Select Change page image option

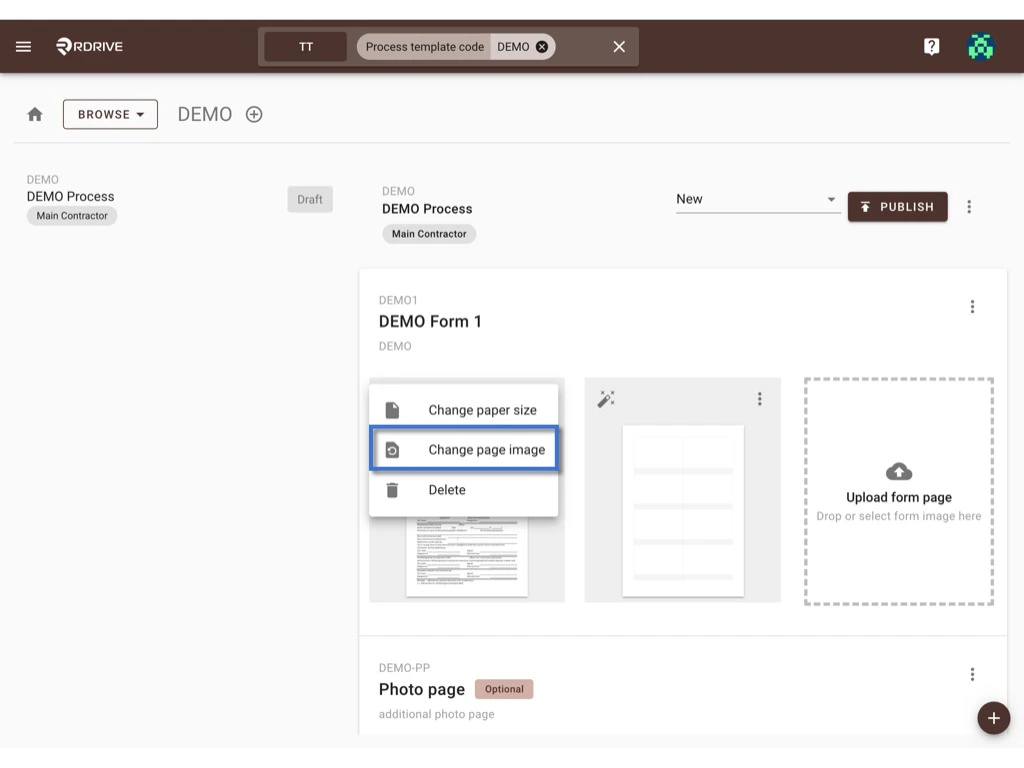[x=464, y=449]
